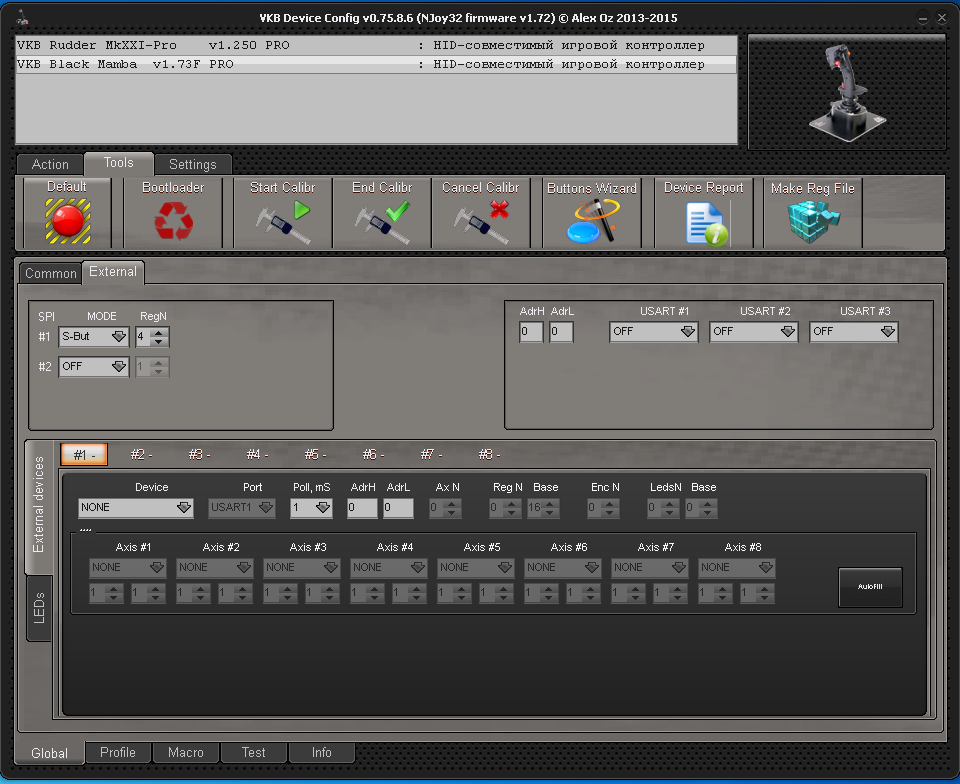Screen dimensions: 960x784
Task: Open the Axis #5 dropdown
Action: [x=475, y=567]
